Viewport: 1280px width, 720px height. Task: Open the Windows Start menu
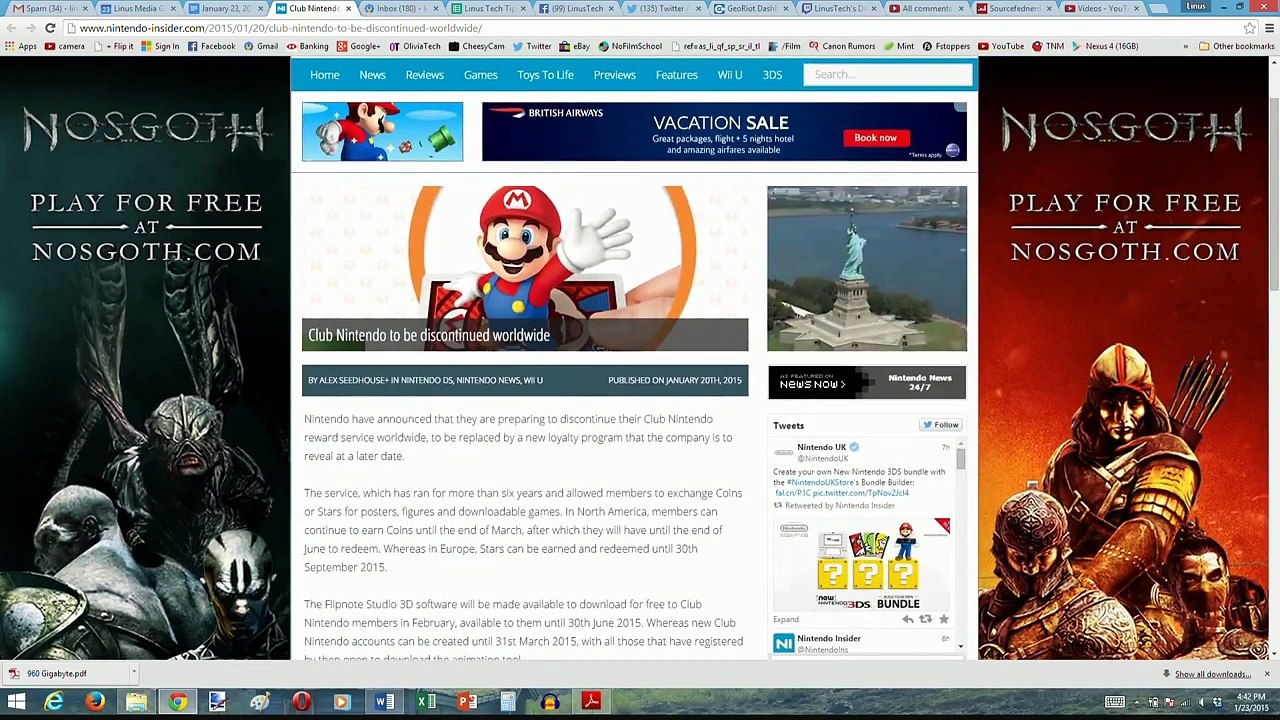pyautogui.click(x=16, y=702)
